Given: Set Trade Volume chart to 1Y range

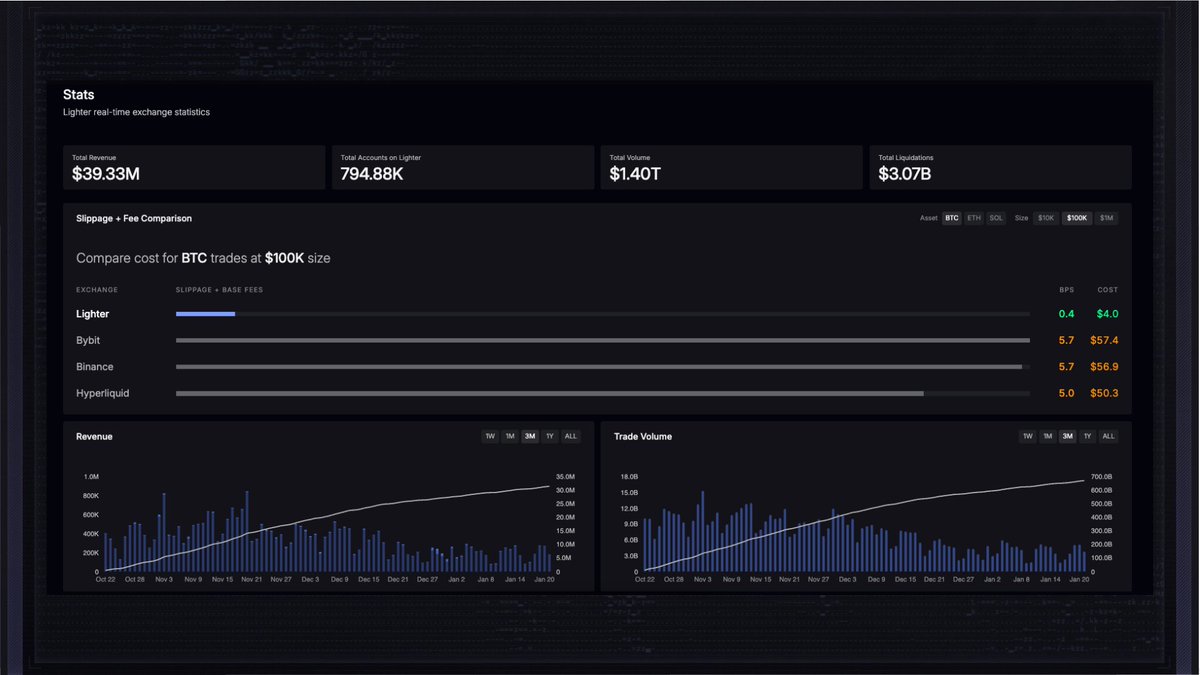Looking at the screenshot, I should coord(1087,436).
